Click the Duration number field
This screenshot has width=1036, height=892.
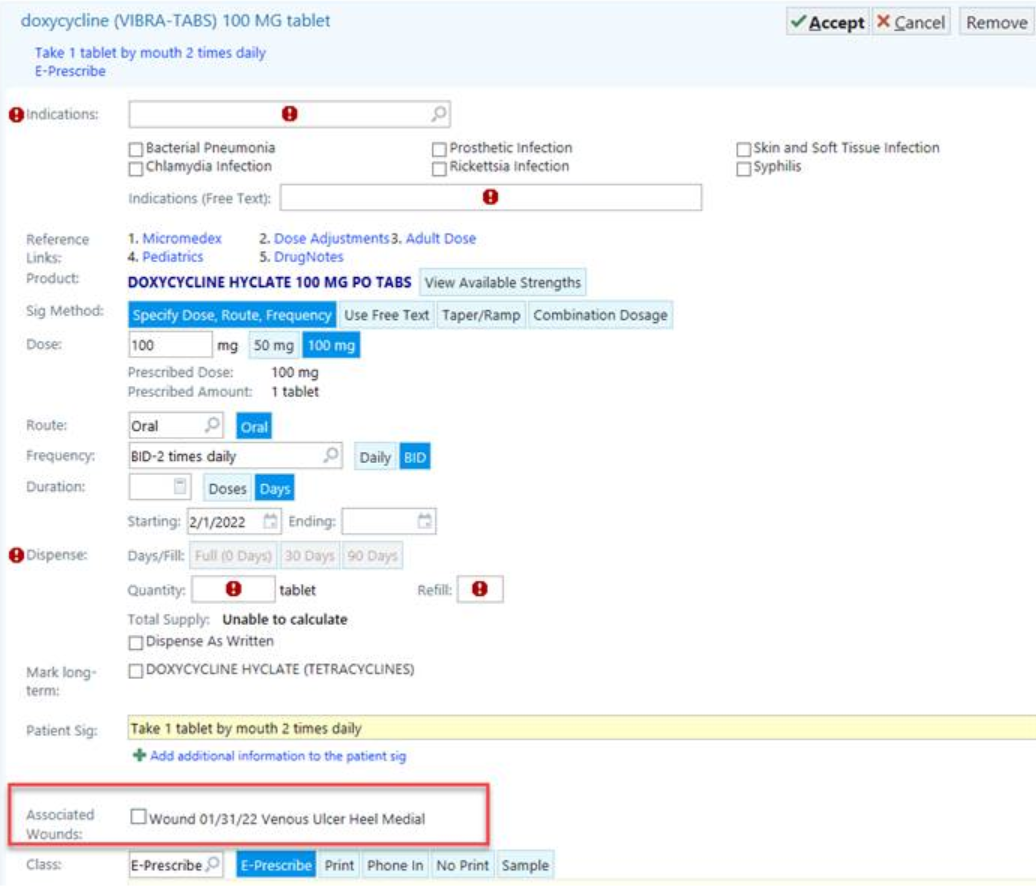[x=160, y=487]
